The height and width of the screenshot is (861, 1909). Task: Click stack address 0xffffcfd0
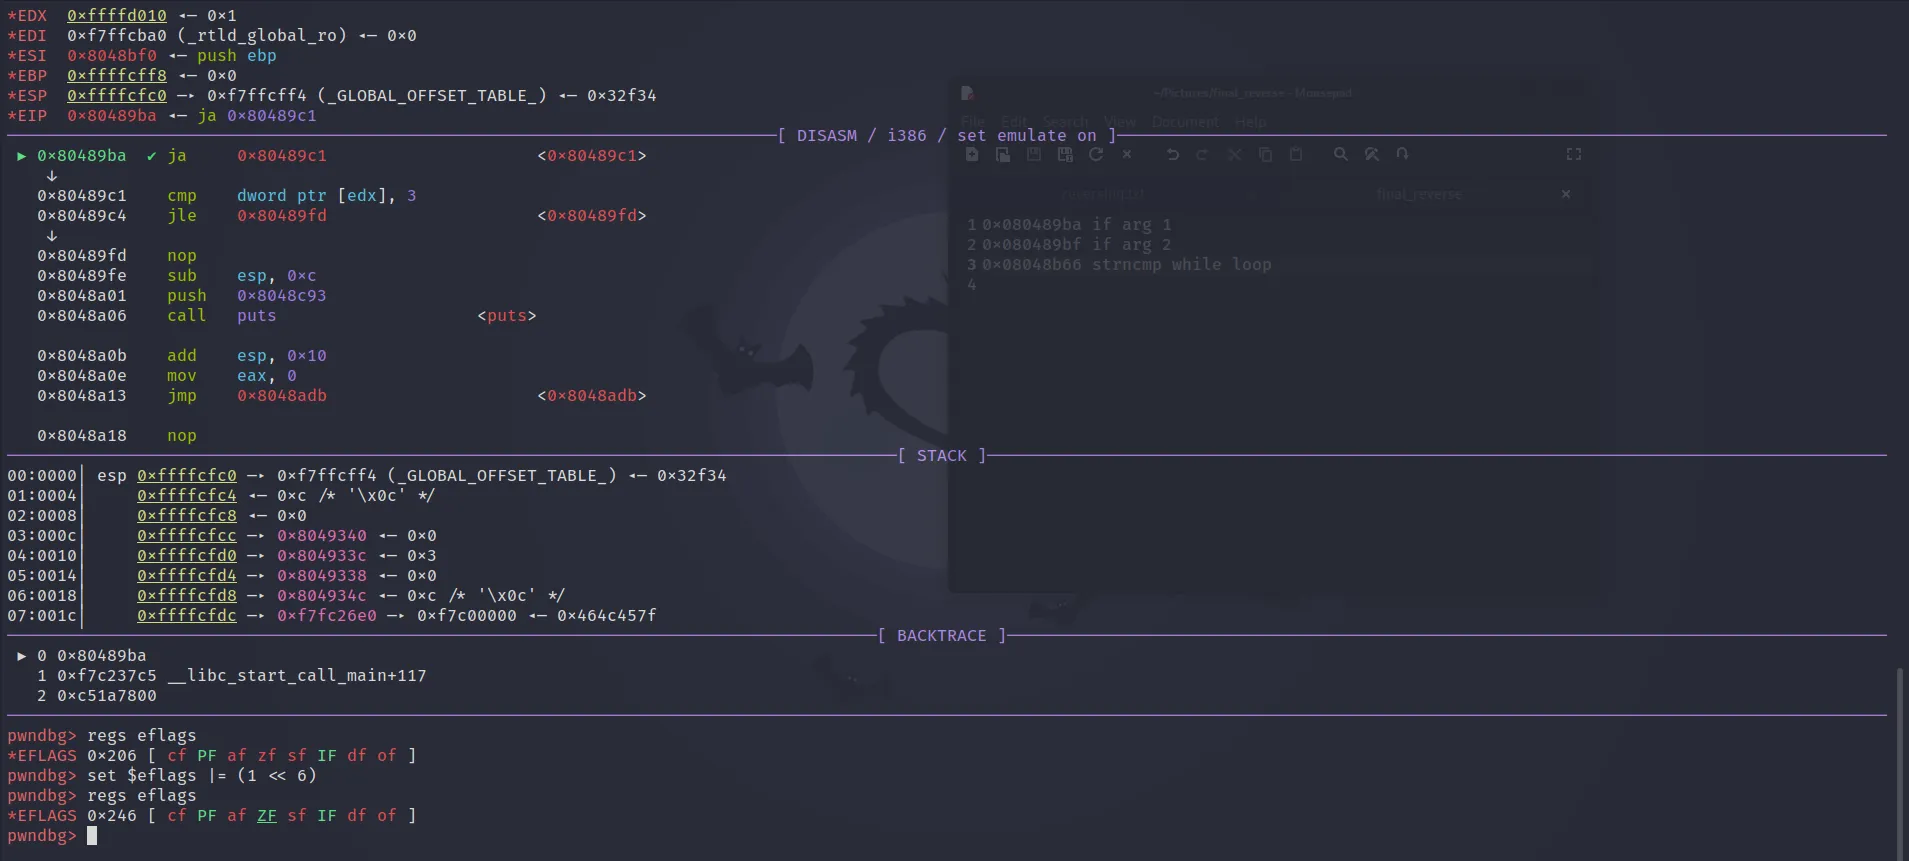187,556
